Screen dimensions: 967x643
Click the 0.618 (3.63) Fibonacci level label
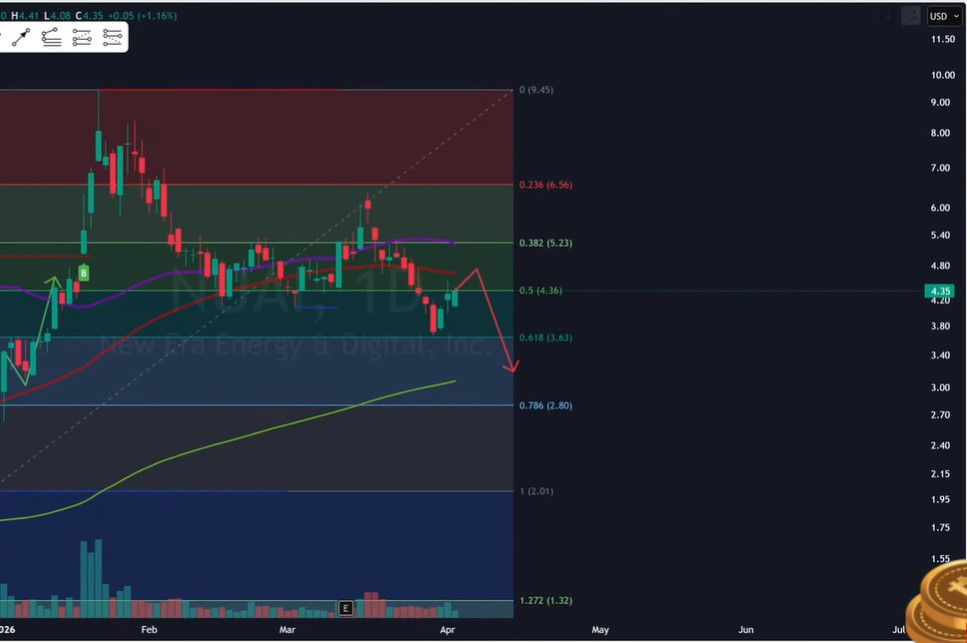point(546,338)
